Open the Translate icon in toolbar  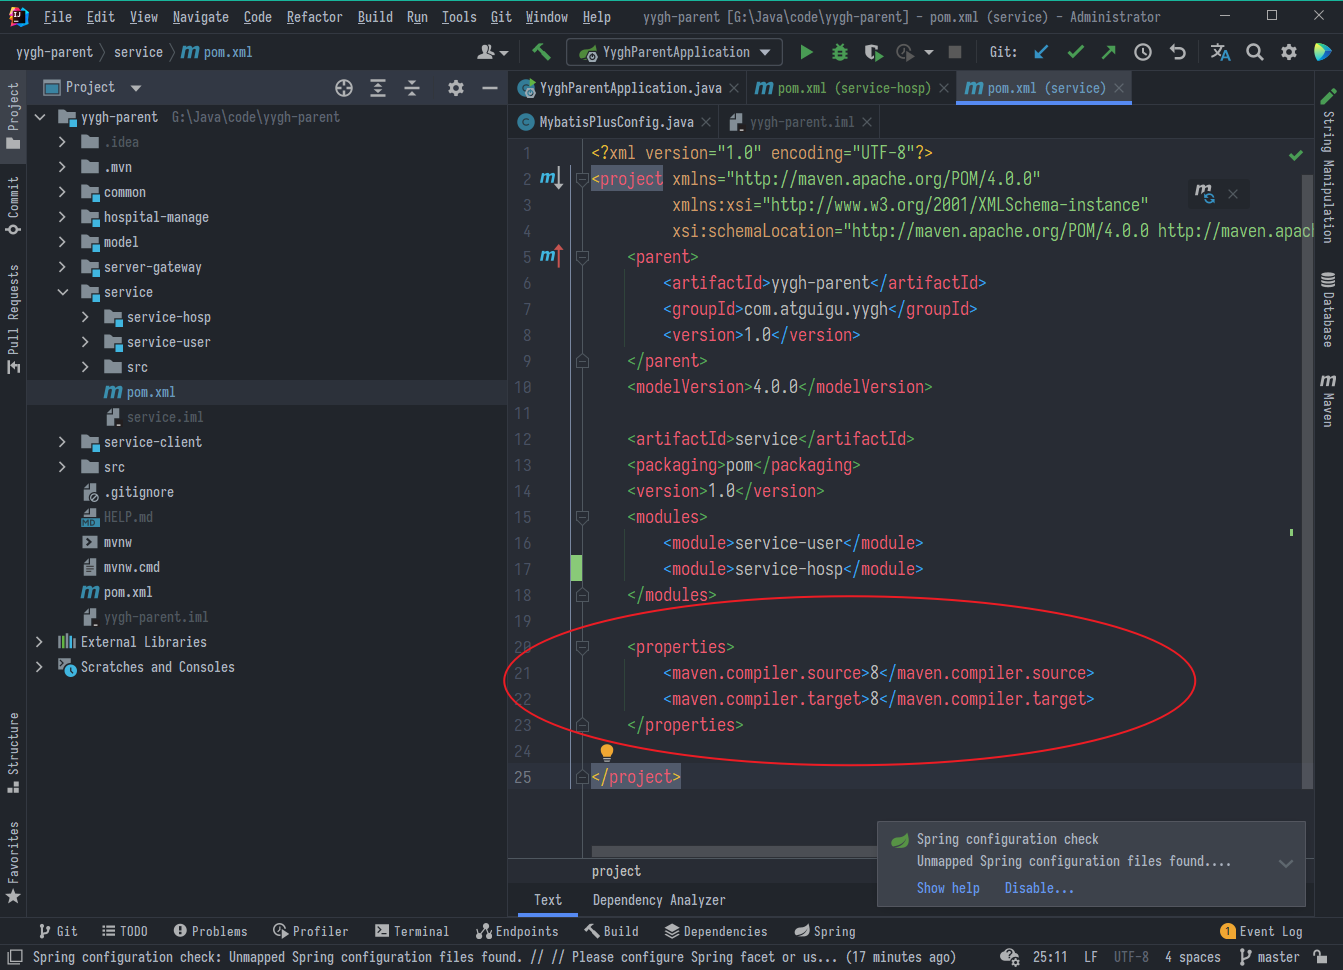[x=1220, y=52]
